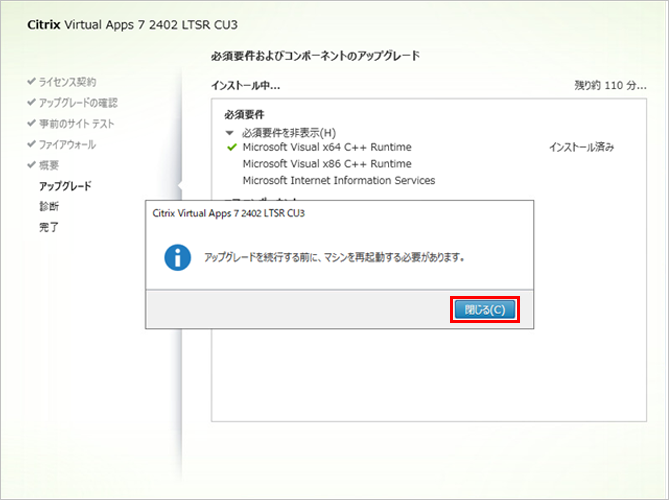This screenshot has width=669, height=500.
Task: Click the dialog title bar text
Action: (227, 213)
